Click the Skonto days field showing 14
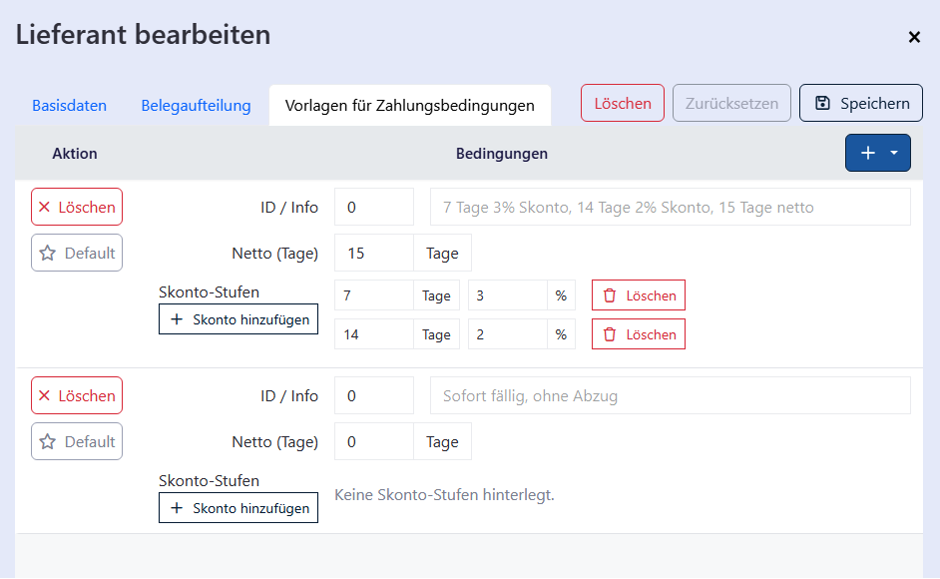 [x=373, y=334]
